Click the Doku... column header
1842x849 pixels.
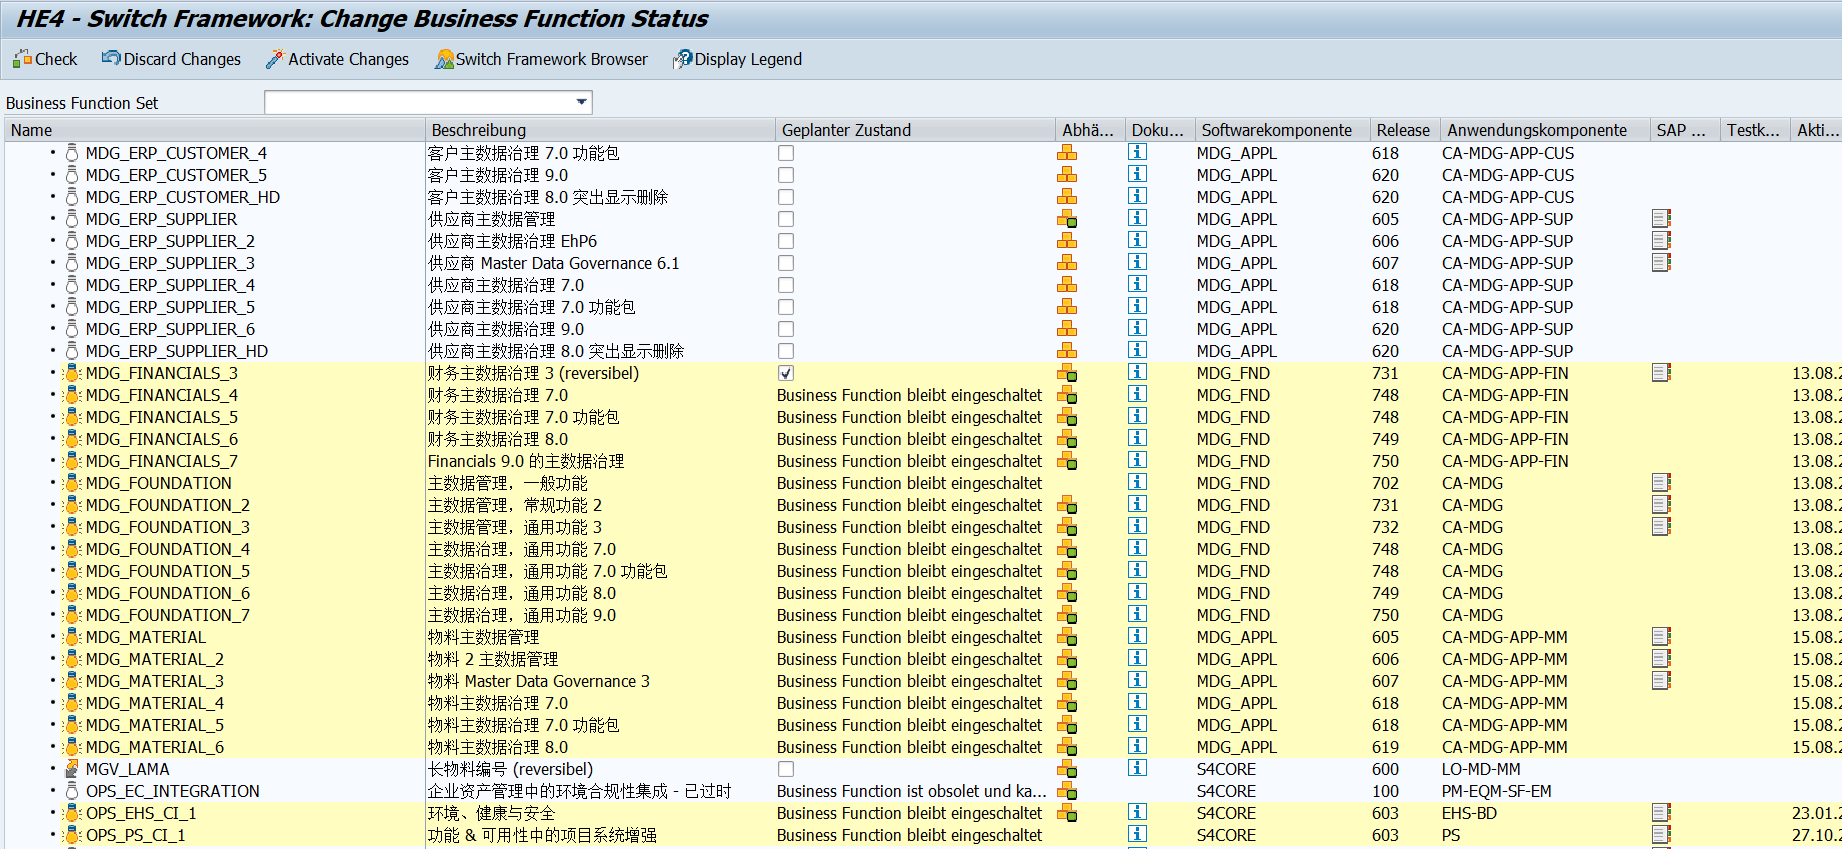(x=1160, y=130)
